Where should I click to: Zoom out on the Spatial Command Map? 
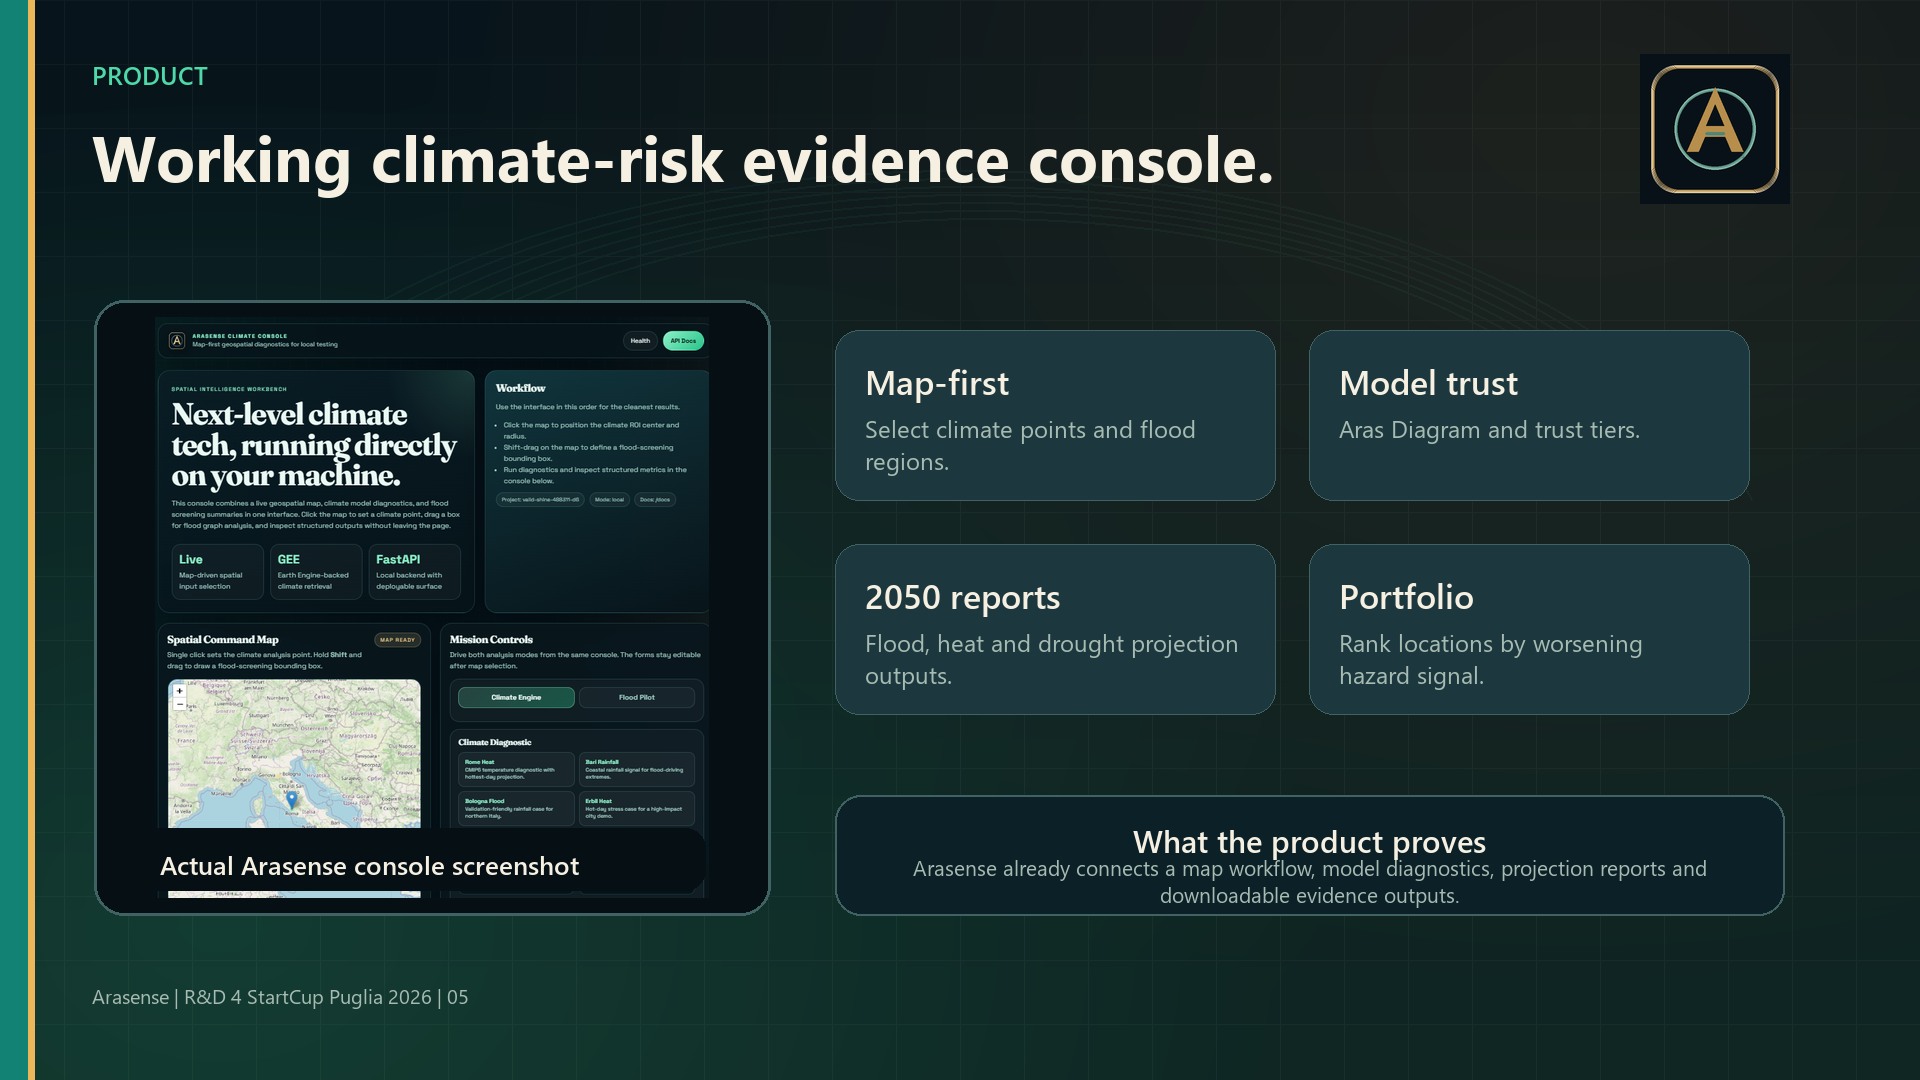click(x=180, y=704)
